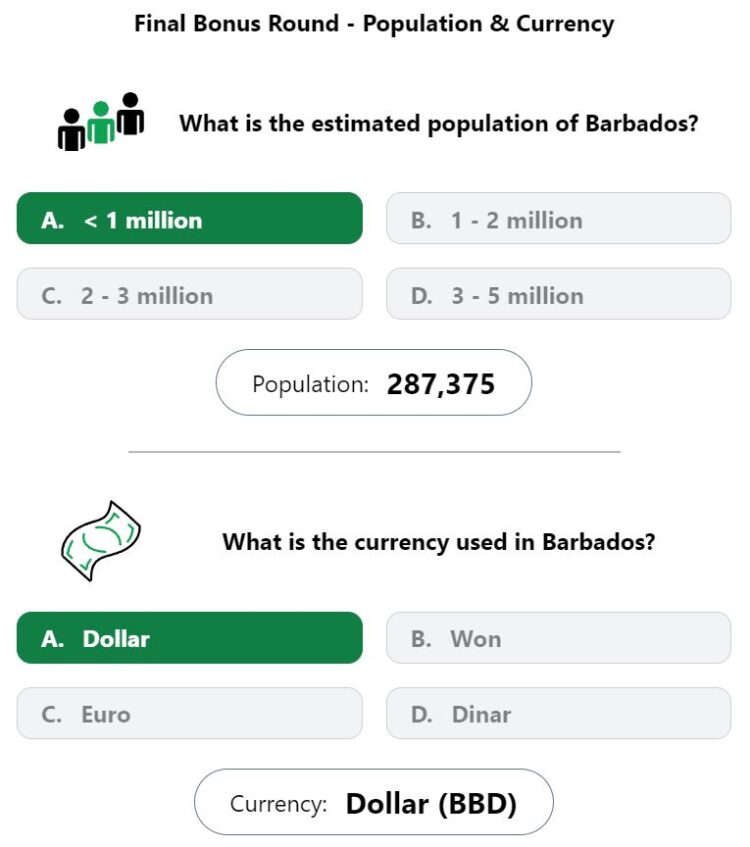Click the 287,375 population number
Viewport: 750px width, 847px height.
pos(441,385)
